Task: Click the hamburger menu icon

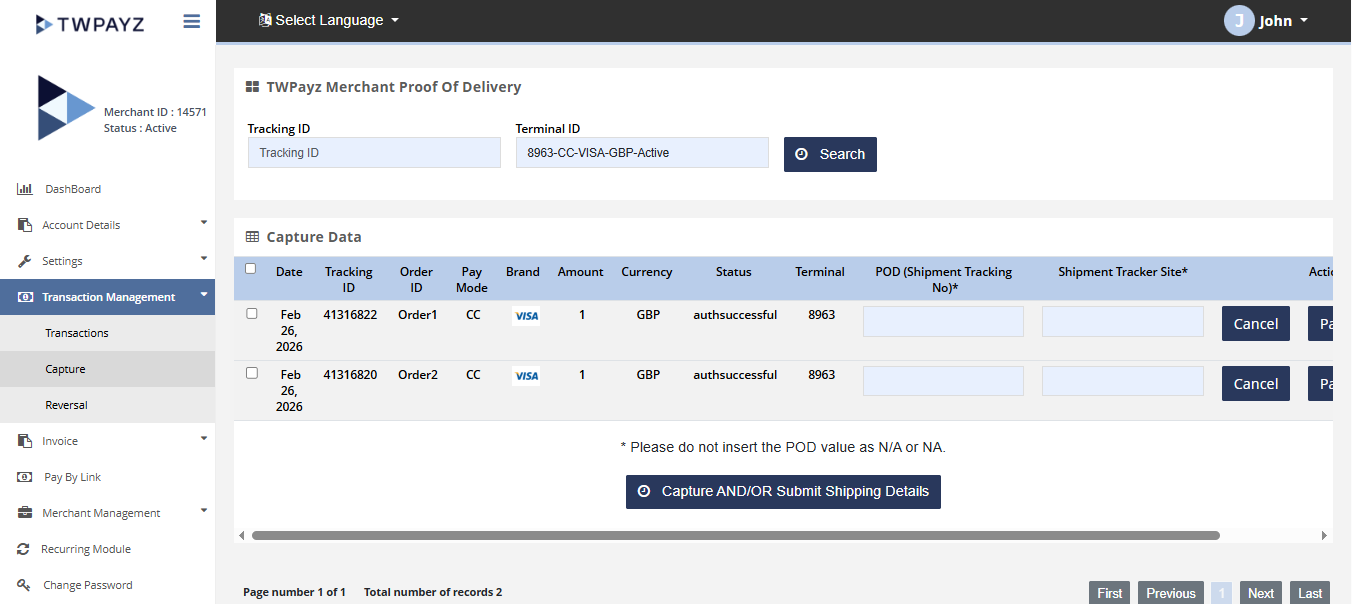Action: coord(192,21)
